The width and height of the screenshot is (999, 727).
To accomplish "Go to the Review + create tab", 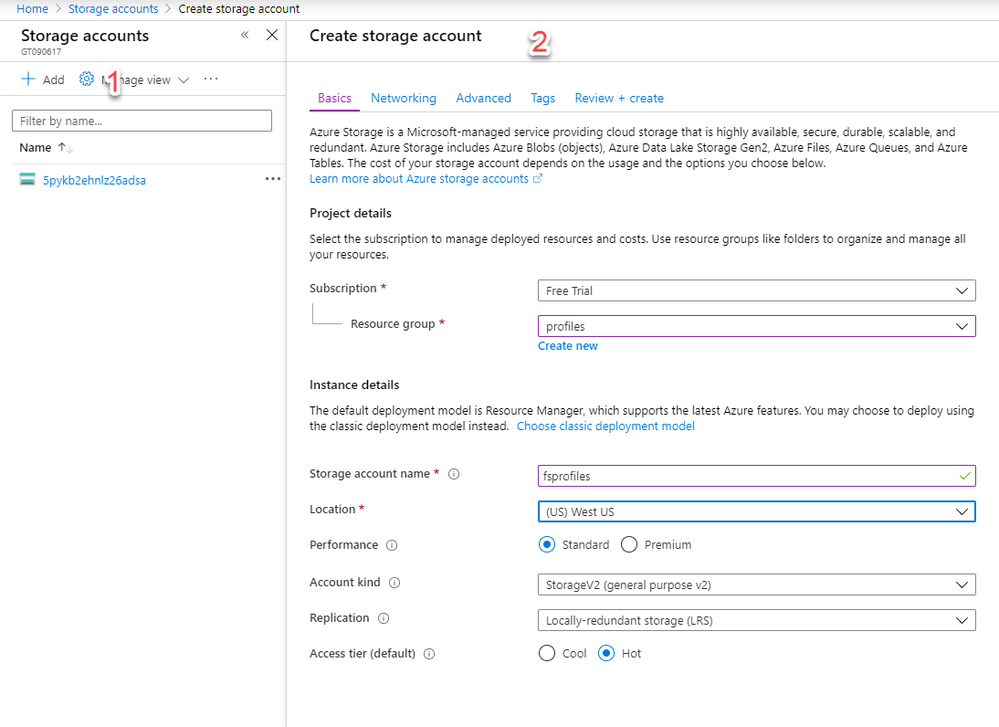I will pos(619,98).
